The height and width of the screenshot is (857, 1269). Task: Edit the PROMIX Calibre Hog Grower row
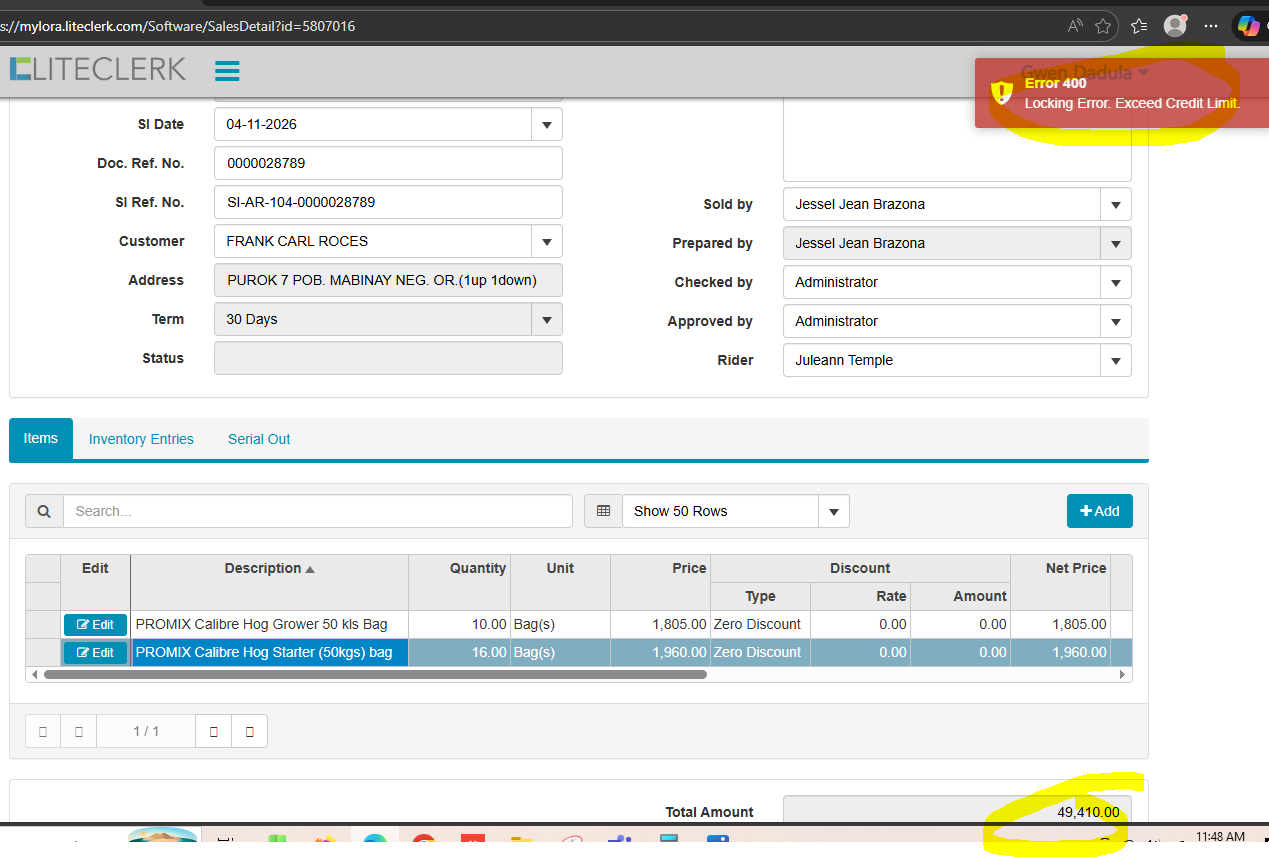tap(95, 625)
